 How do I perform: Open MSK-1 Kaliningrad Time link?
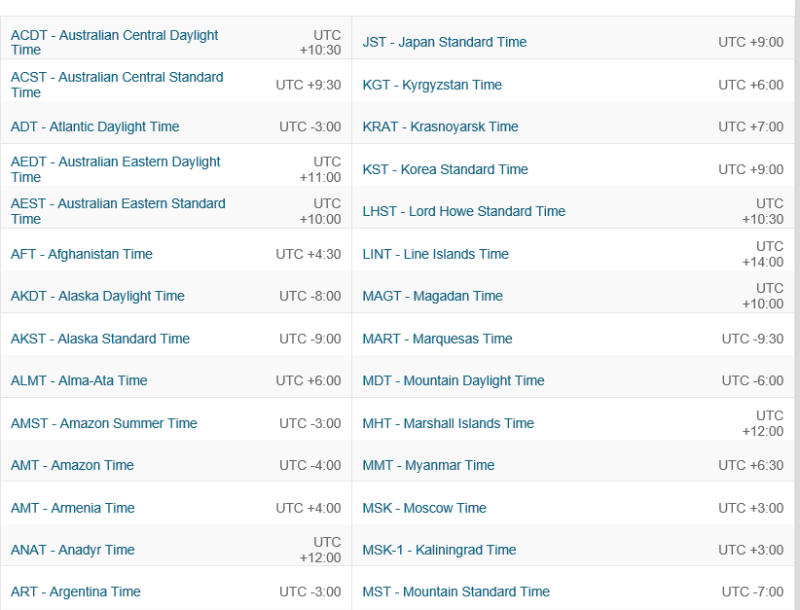(x=439, y=550)
